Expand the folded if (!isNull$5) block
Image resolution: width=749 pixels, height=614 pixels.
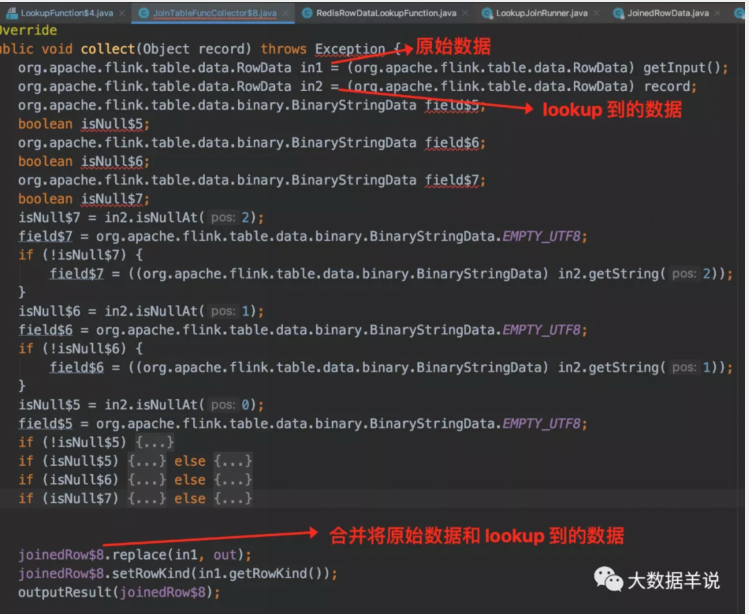pos(155,442)
